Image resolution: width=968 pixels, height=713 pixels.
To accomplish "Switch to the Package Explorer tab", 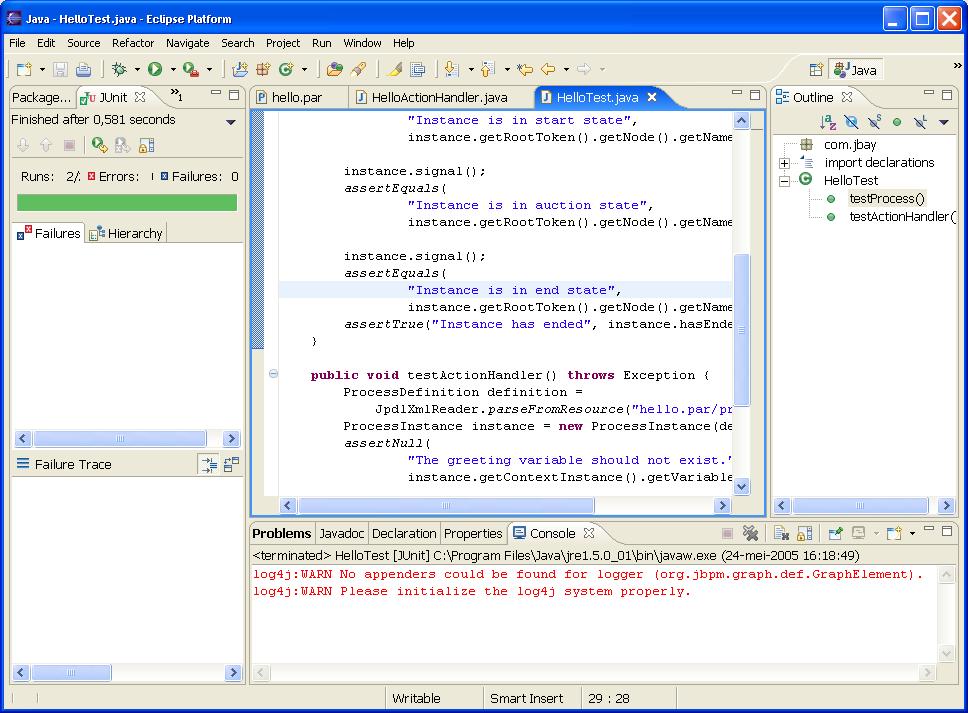I will [x=41, y=98].
